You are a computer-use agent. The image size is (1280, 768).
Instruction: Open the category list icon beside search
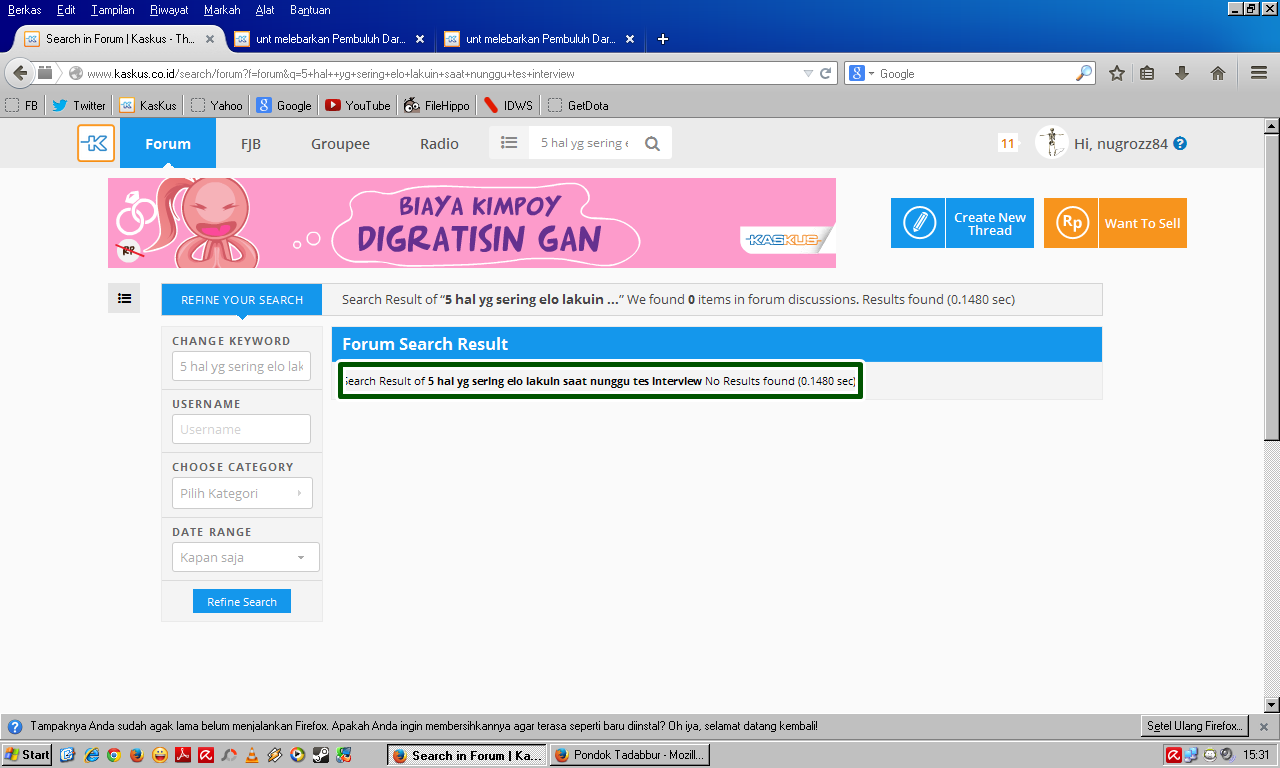point(509,143)
